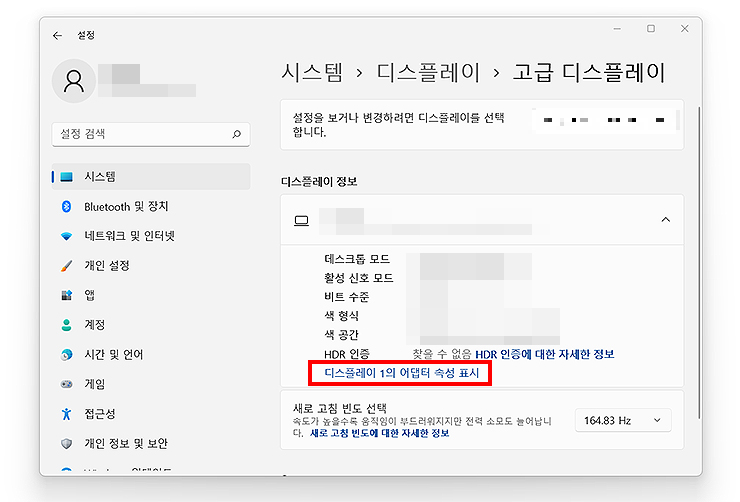Screen dimensions: 740x502
Task: Open the 앱 settings label
Action: point(89,295)
